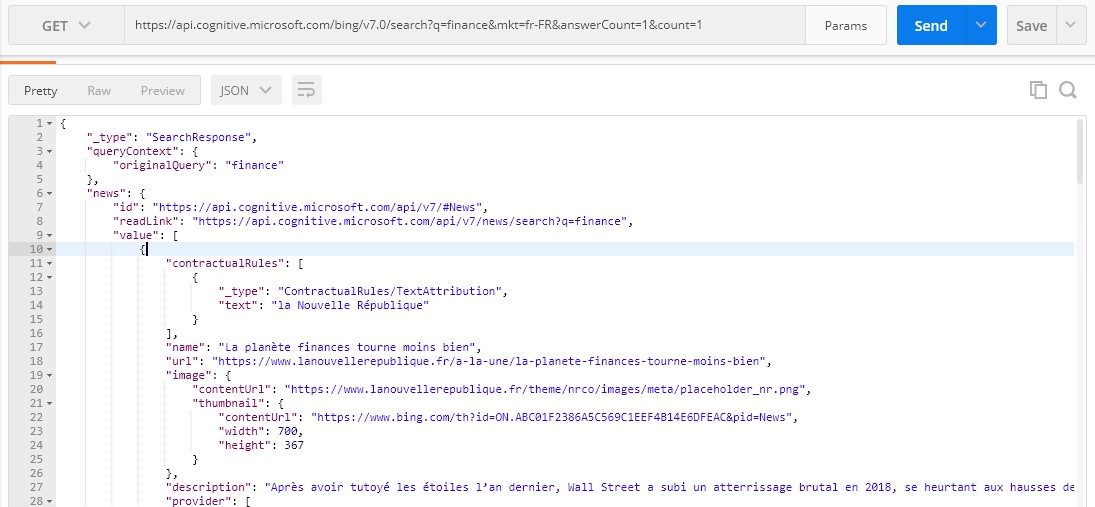
Task: Toggle line wrap icon next to JSON
Action: coord(306,90)
